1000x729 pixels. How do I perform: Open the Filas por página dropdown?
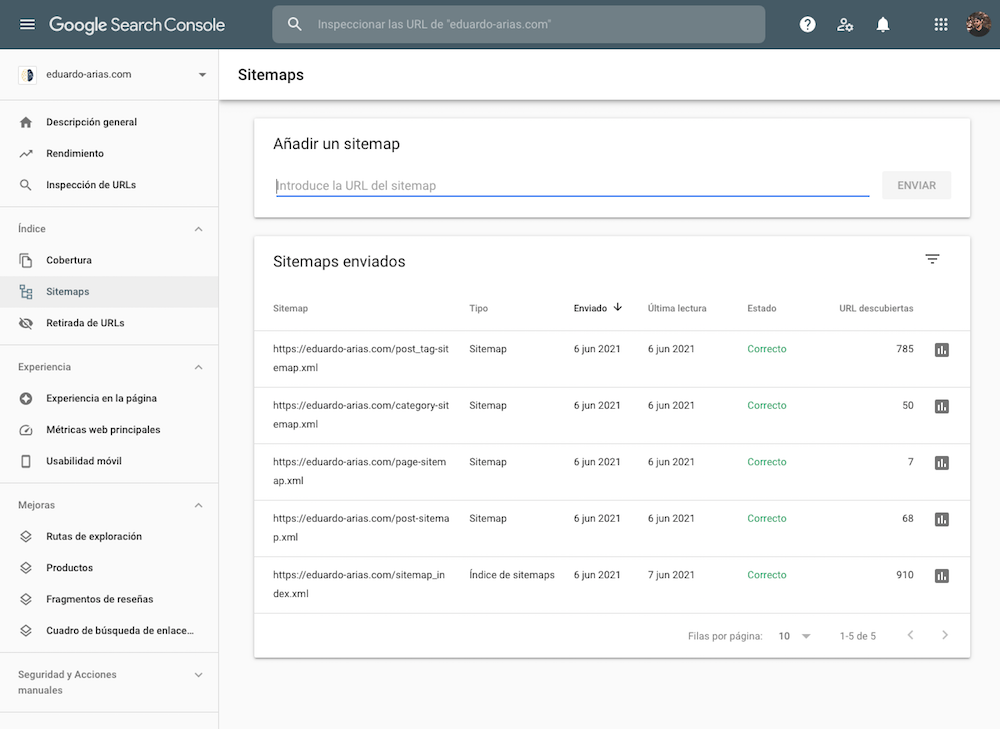point(795,636)
